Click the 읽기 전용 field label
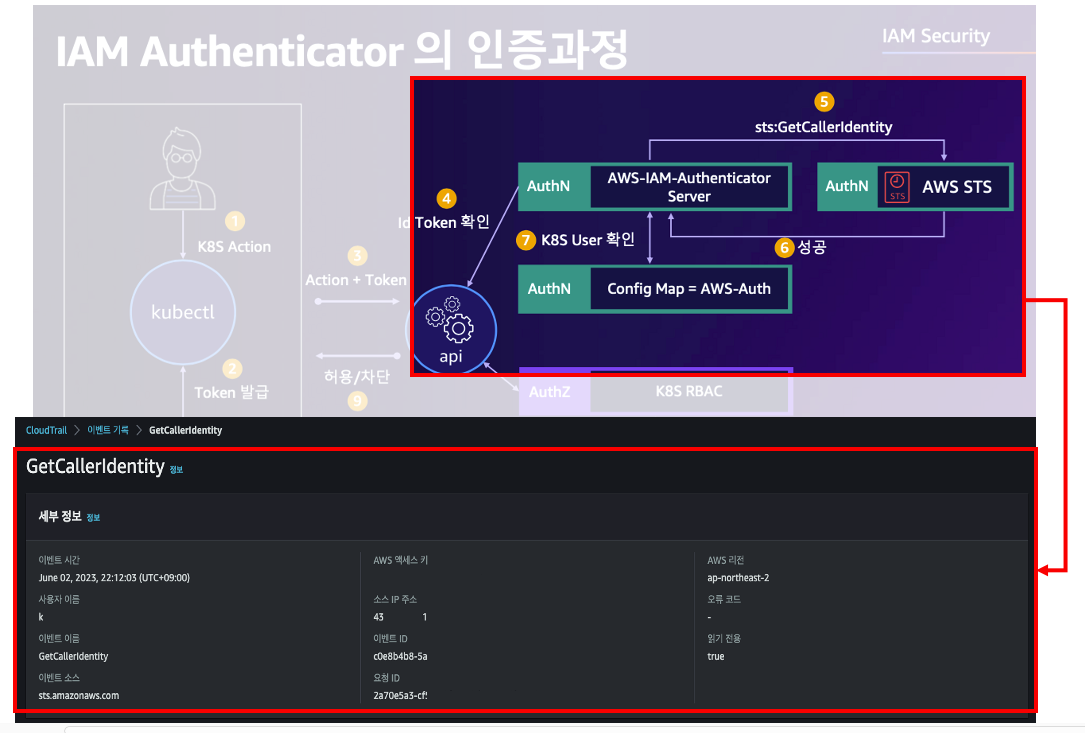1085x733 pixels. point(724,639)
